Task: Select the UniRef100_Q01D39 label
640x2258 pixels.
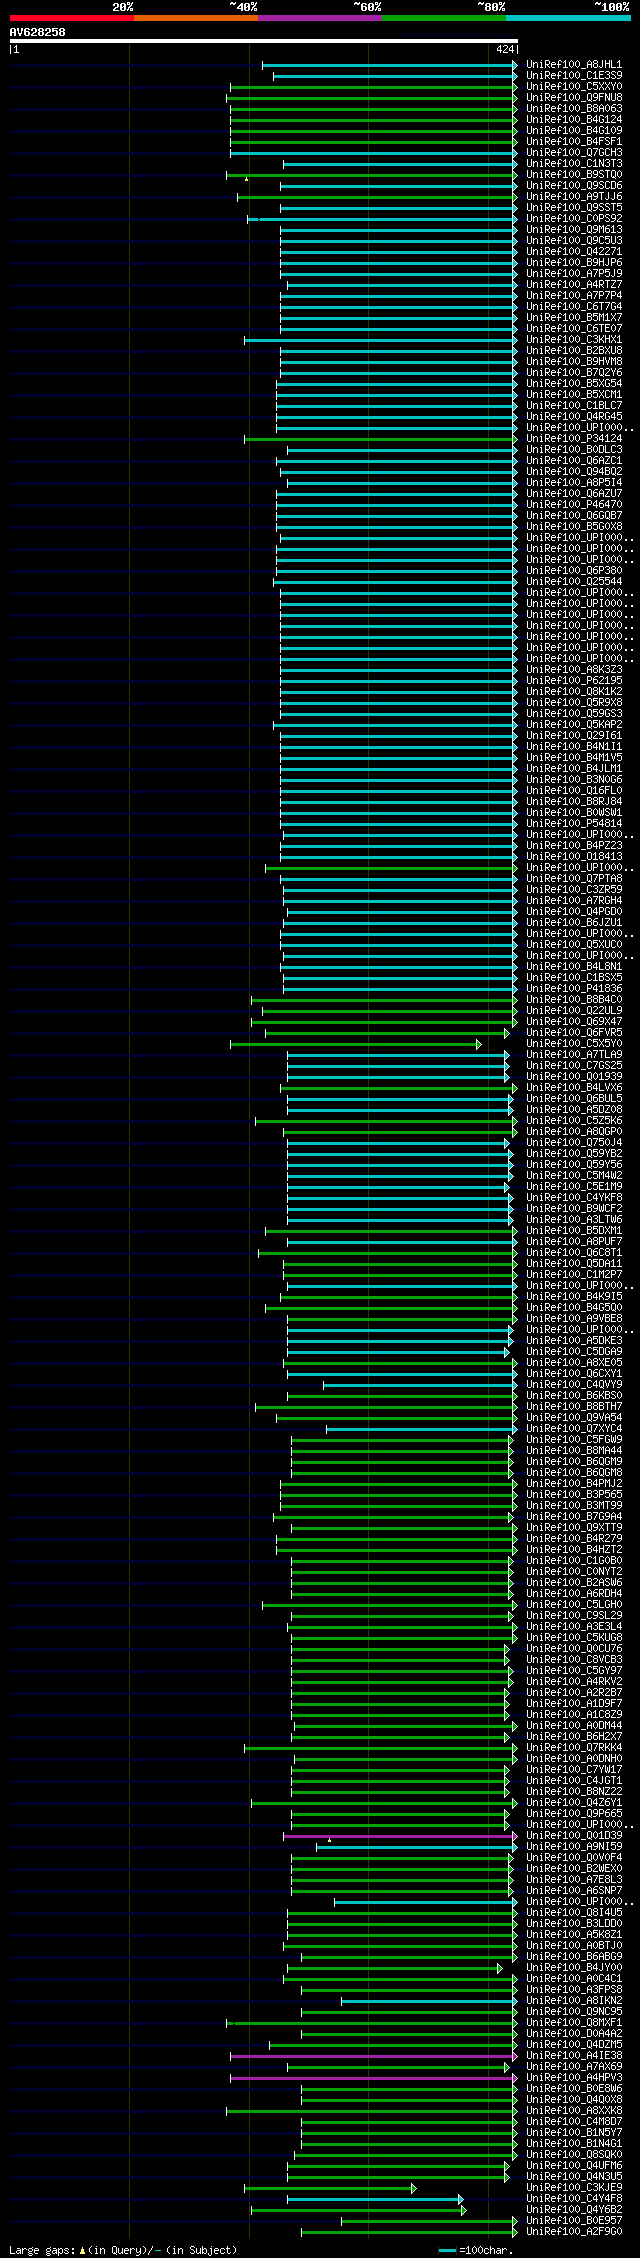Action: 574,1835
